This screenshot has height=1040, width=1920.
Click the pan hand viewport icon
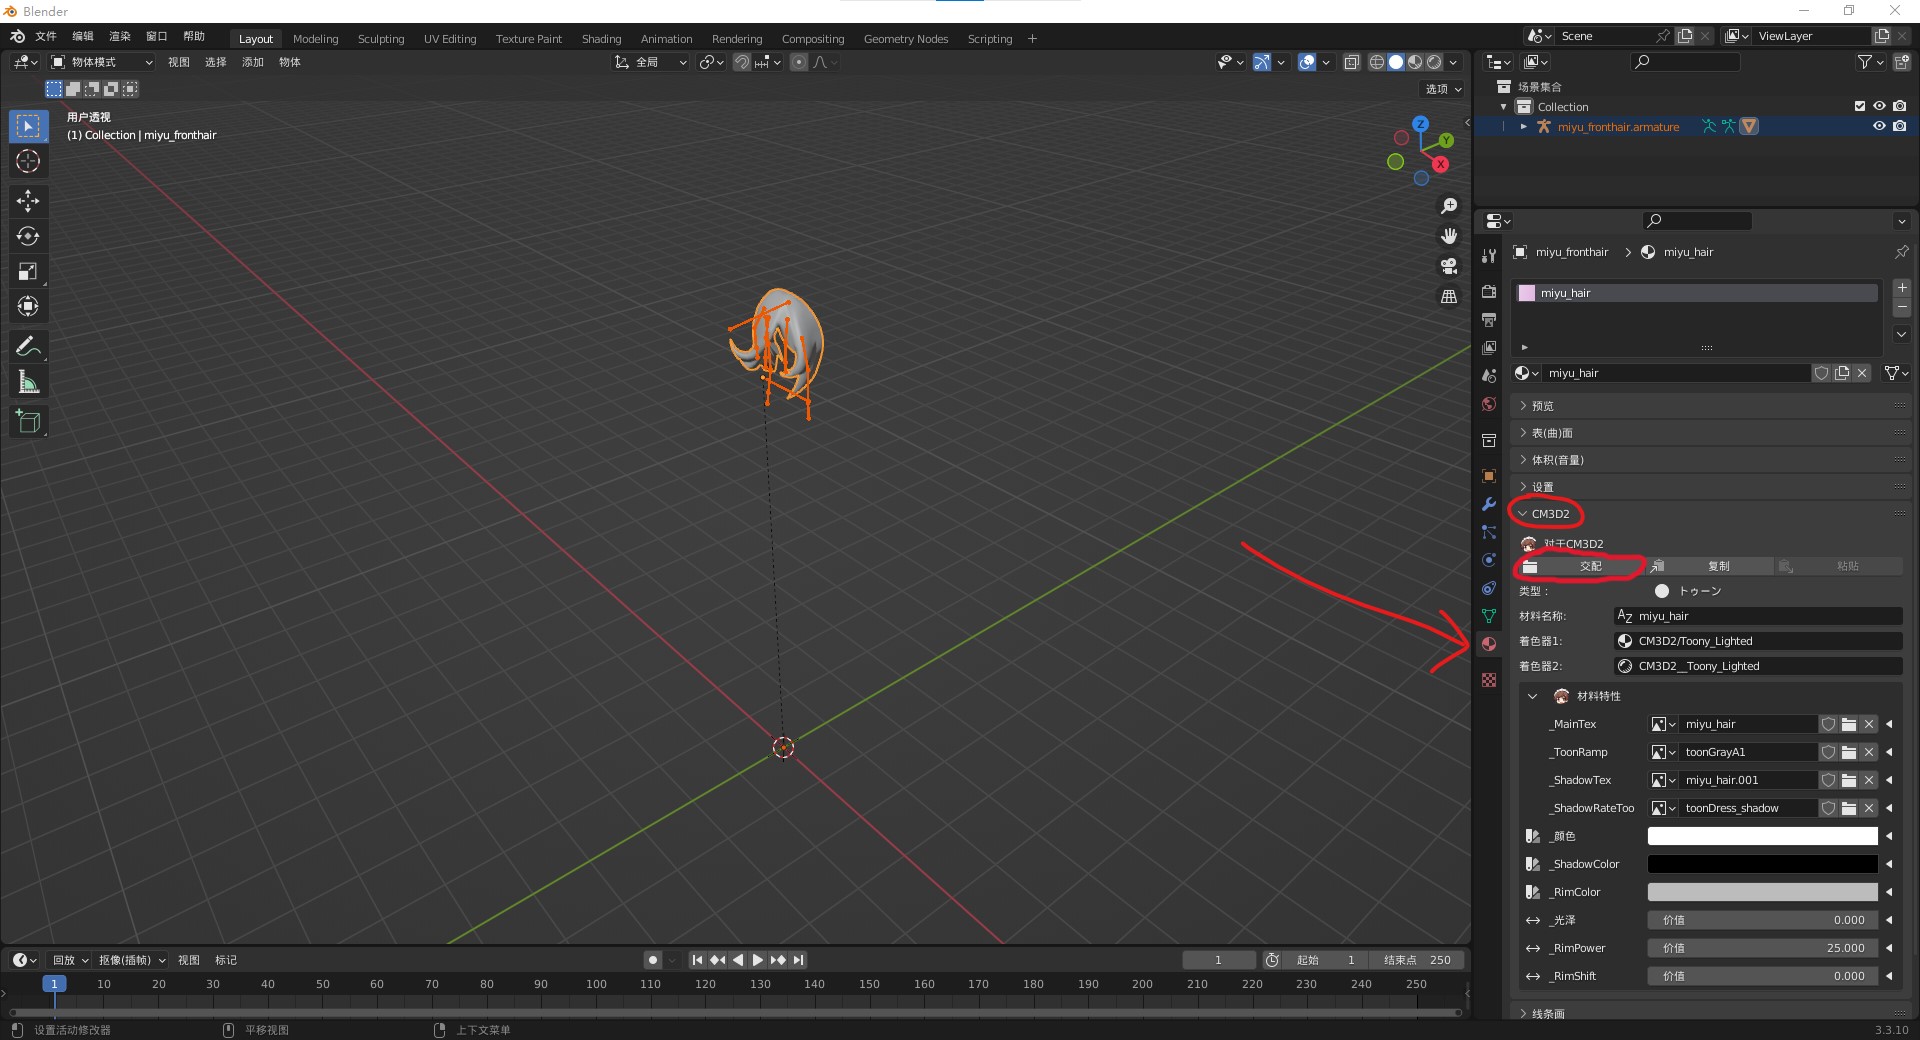[x=1448, y=236]
